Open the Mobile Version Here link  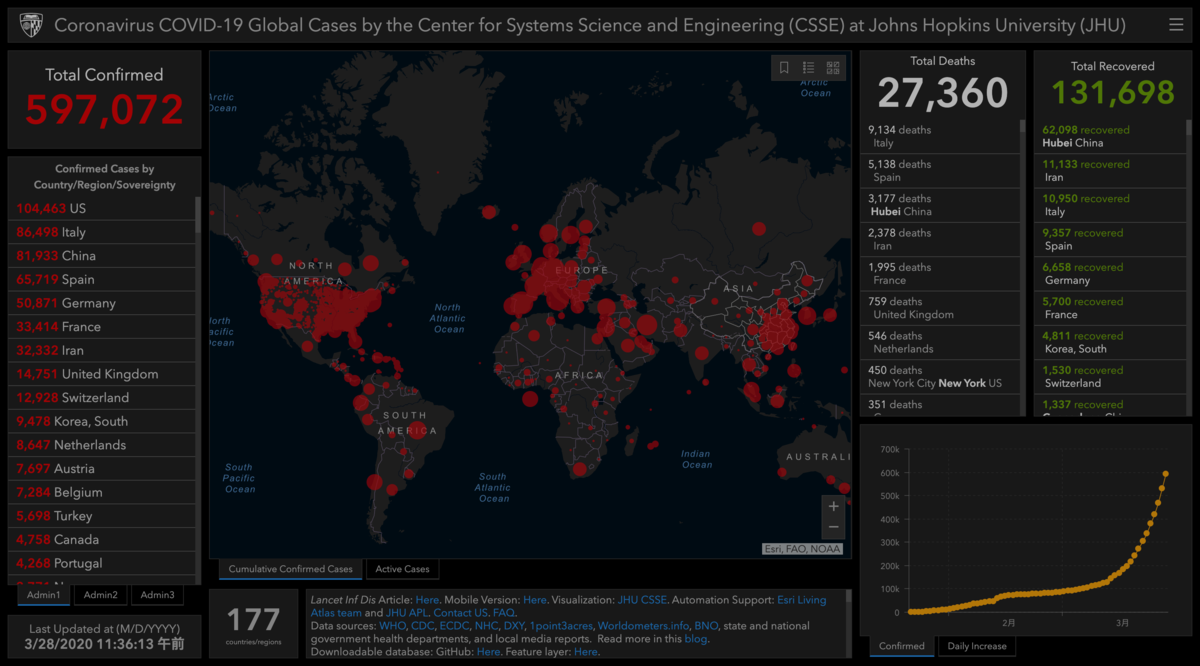click(x=535, y=600)
